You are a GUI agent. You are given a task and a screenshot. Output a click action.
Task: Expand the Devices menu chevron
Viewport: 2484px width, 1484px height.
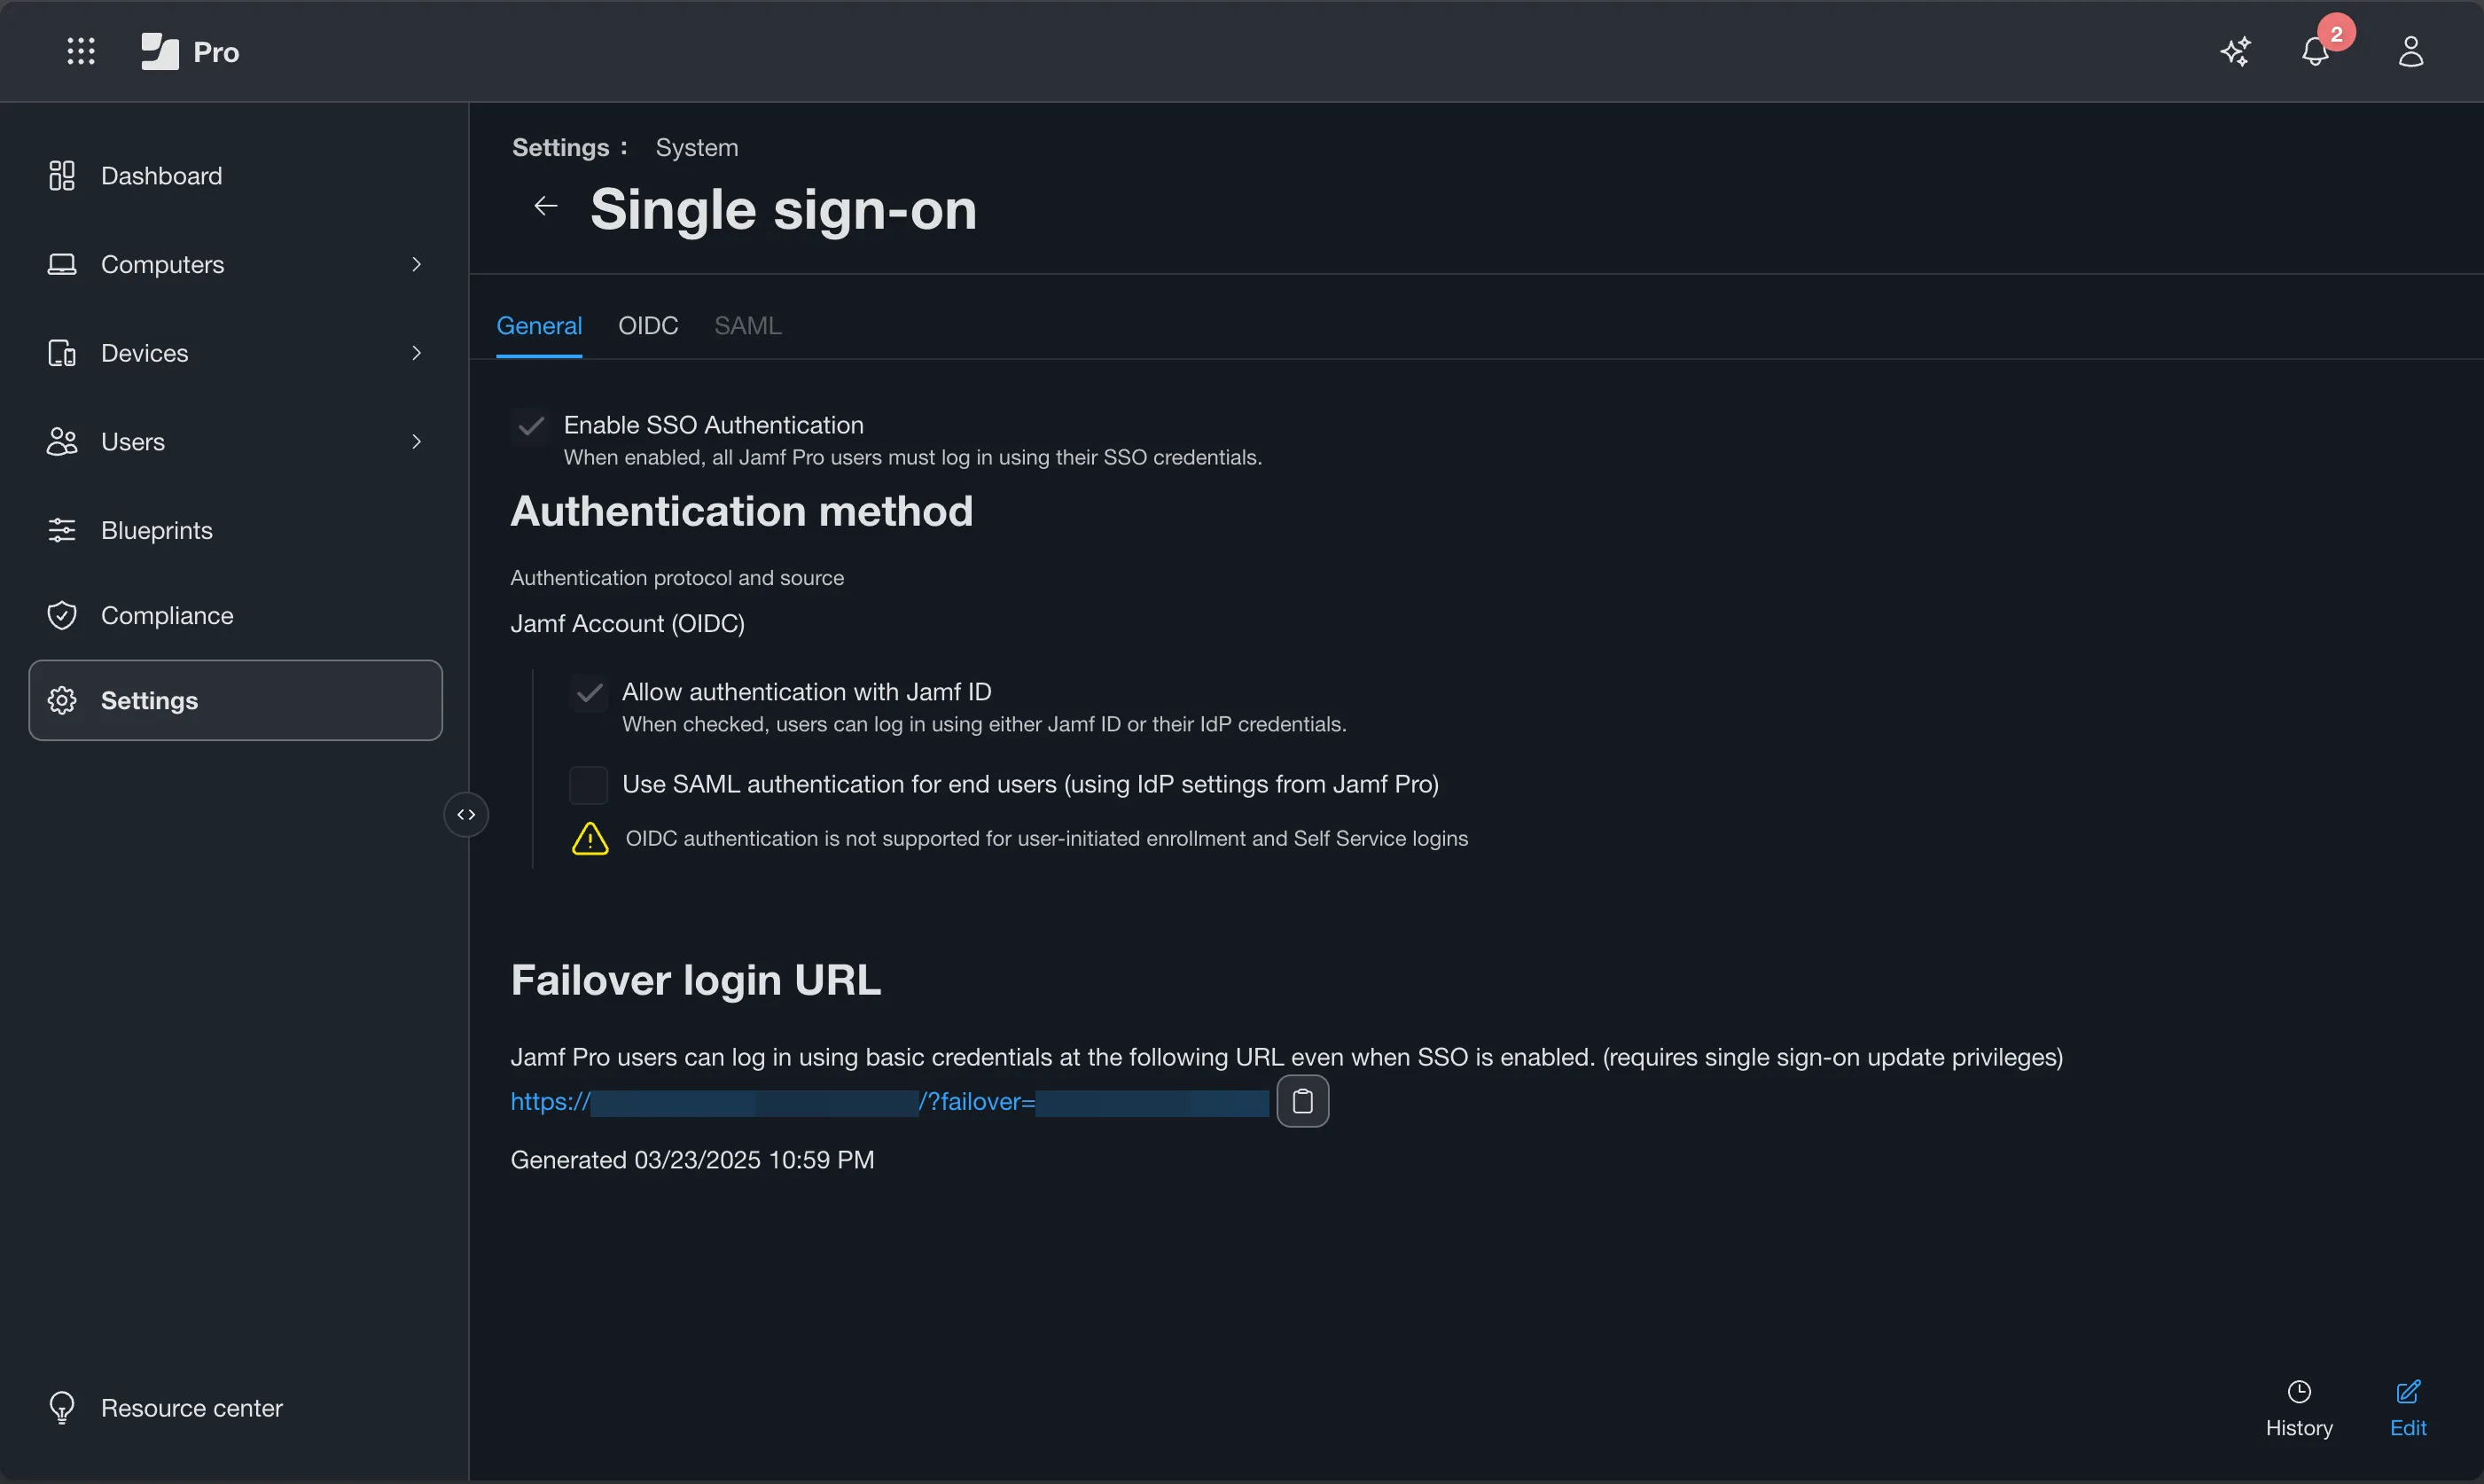(x=417, y=353)
